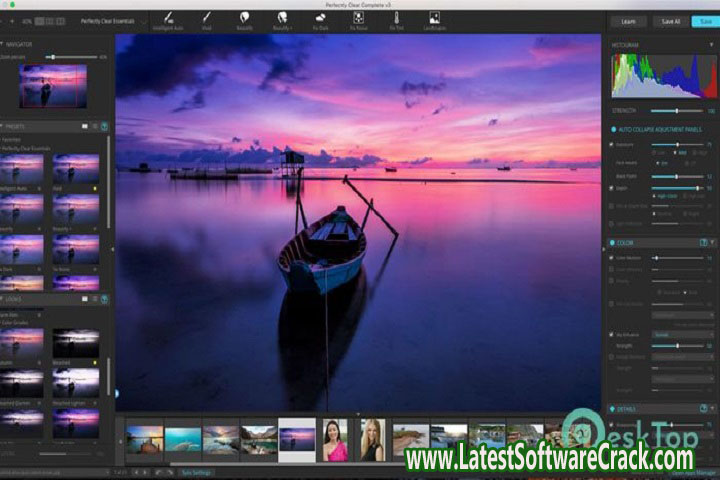
Task: Click the Fix Noise preset icon
Action: click(x=359, y=18)
